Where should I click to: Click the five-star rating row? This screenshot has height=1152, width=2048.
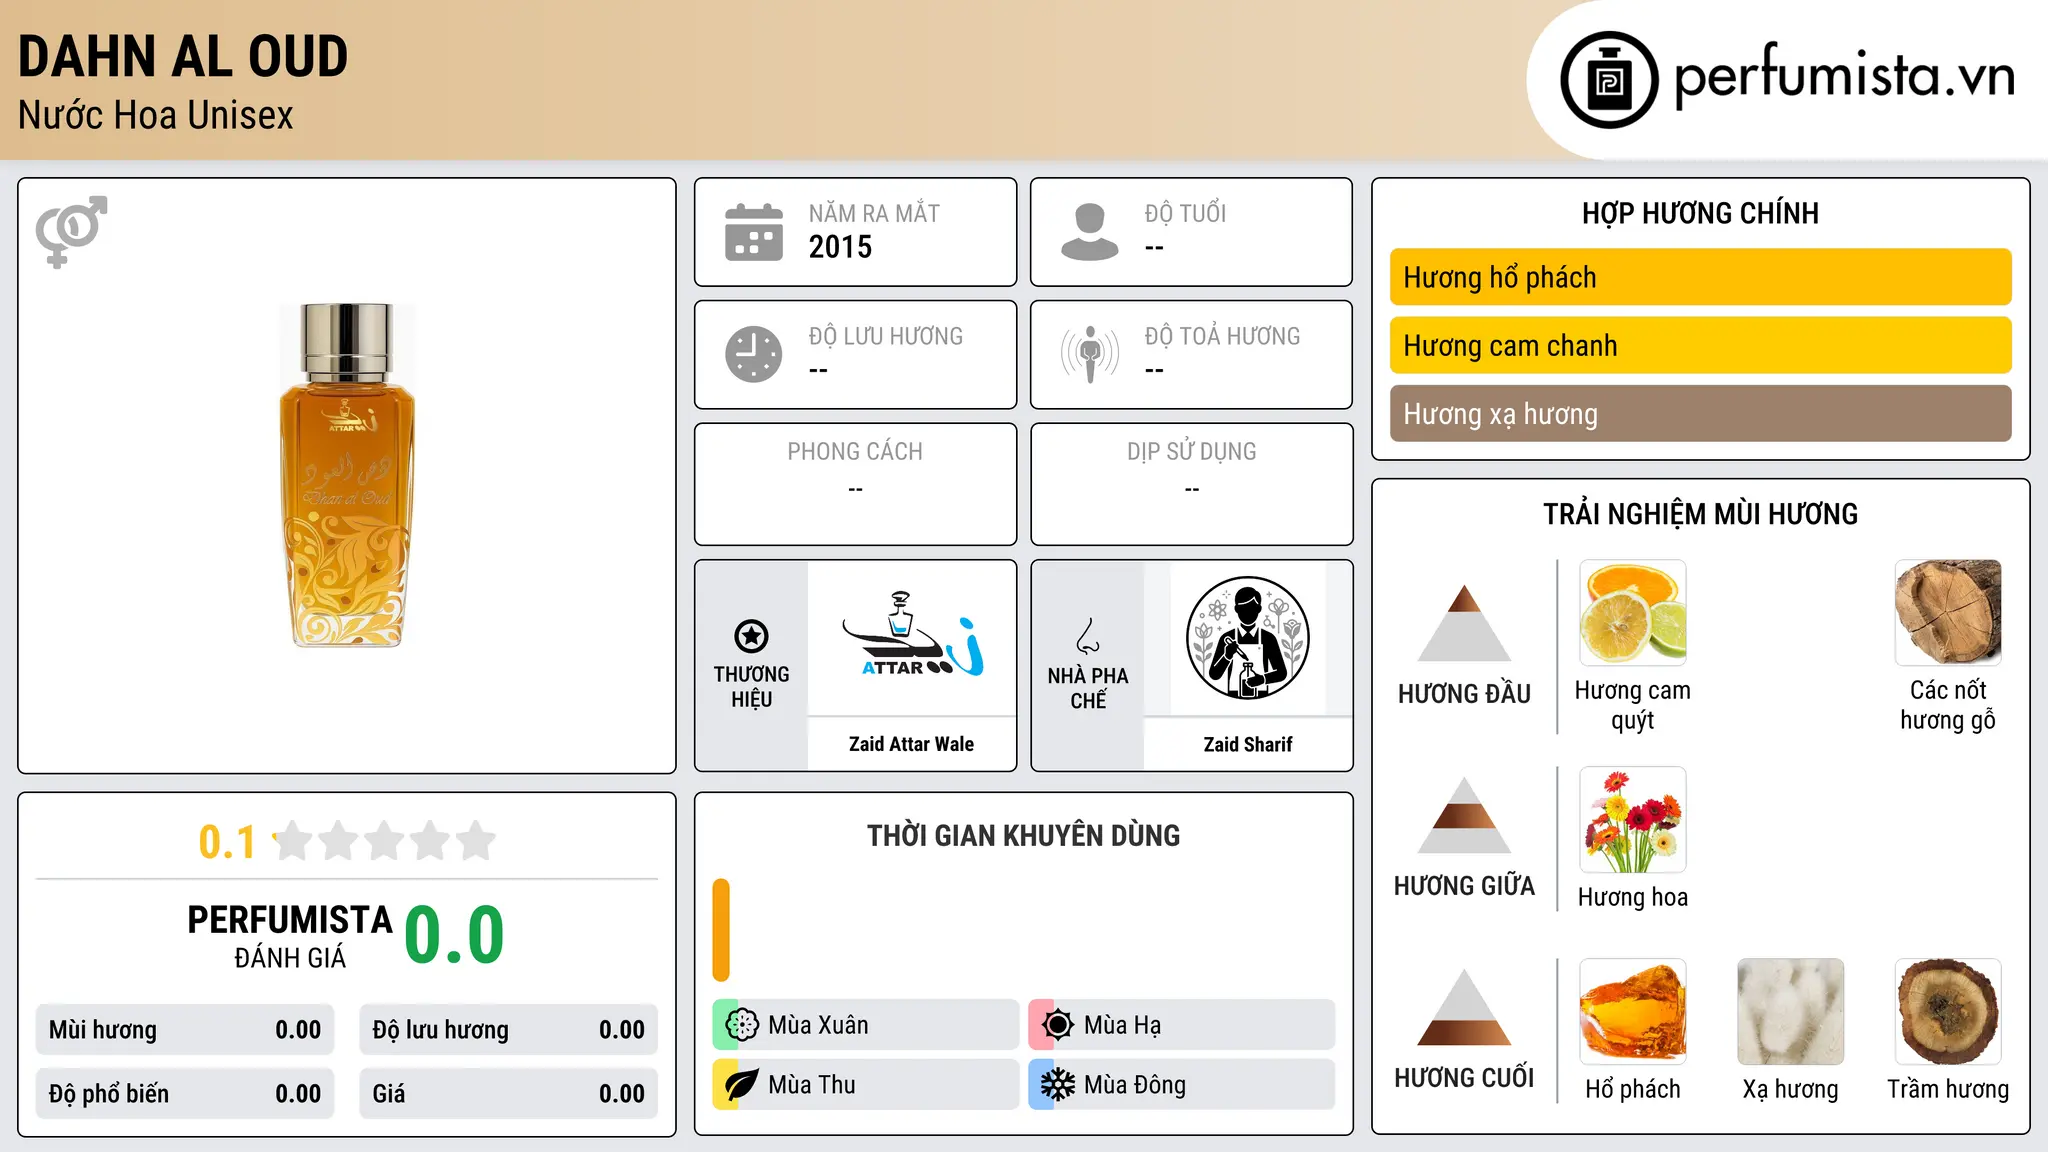click(x=385, y=841)
